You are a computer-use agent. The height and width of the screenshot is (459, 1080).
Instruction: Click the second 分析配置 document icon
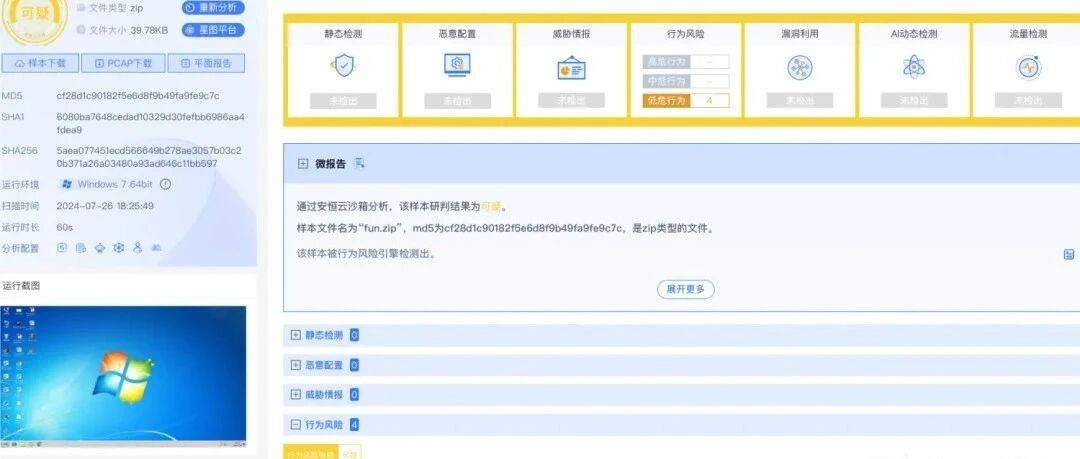tap(81, 247)
